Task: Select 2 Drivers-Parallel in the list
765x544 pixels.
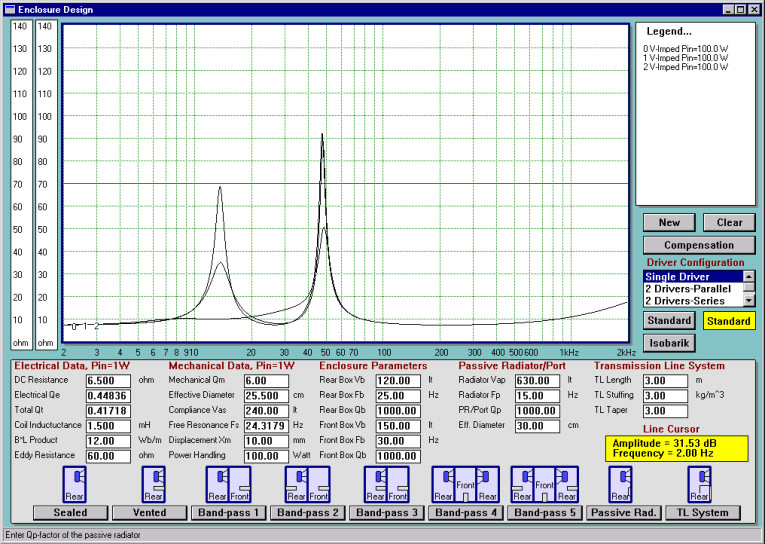Action: 689,288
